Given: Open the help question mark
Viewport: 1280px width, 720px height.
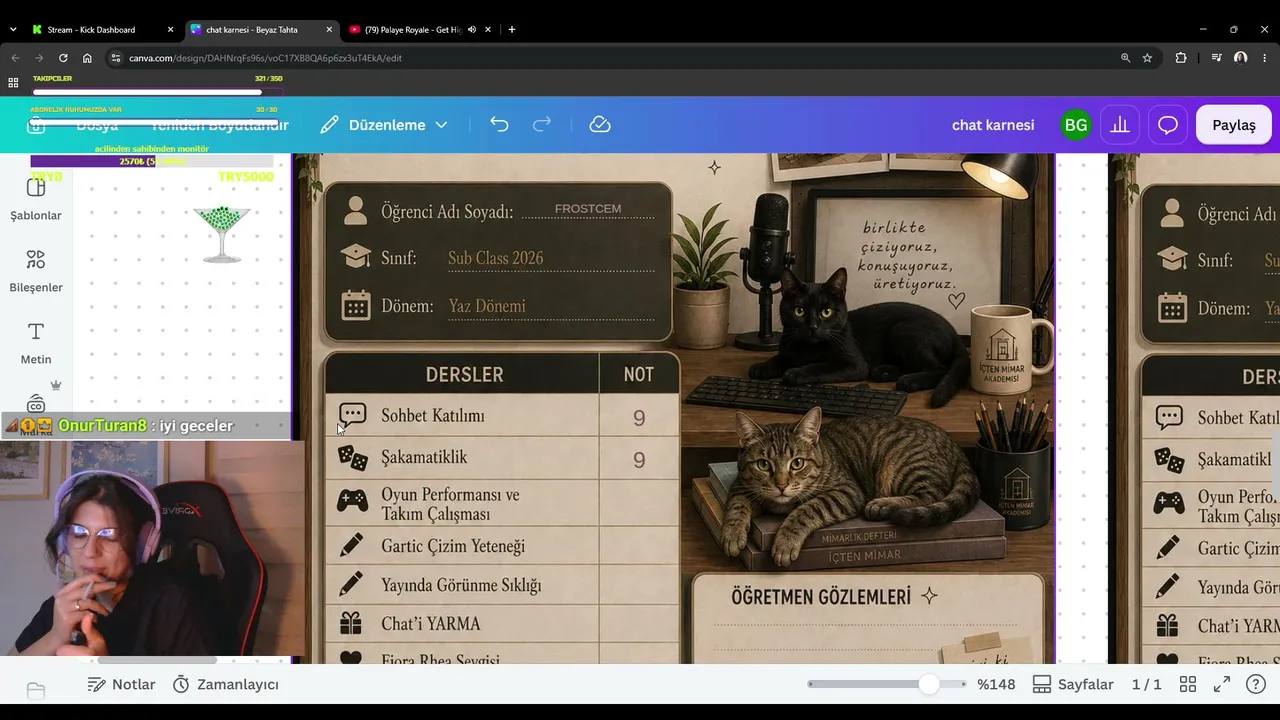Looking at the screenshot, I should point(1256,685).
